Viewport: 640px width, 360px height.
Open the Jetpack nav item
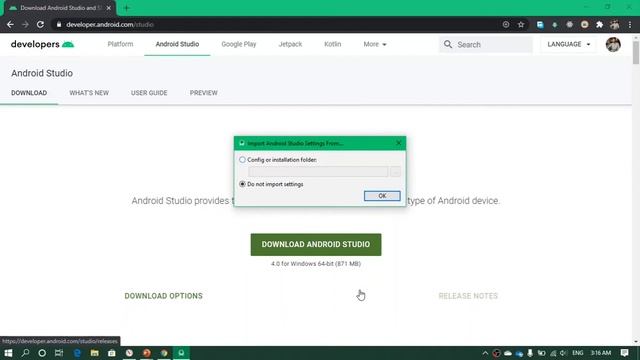(290, 44)
